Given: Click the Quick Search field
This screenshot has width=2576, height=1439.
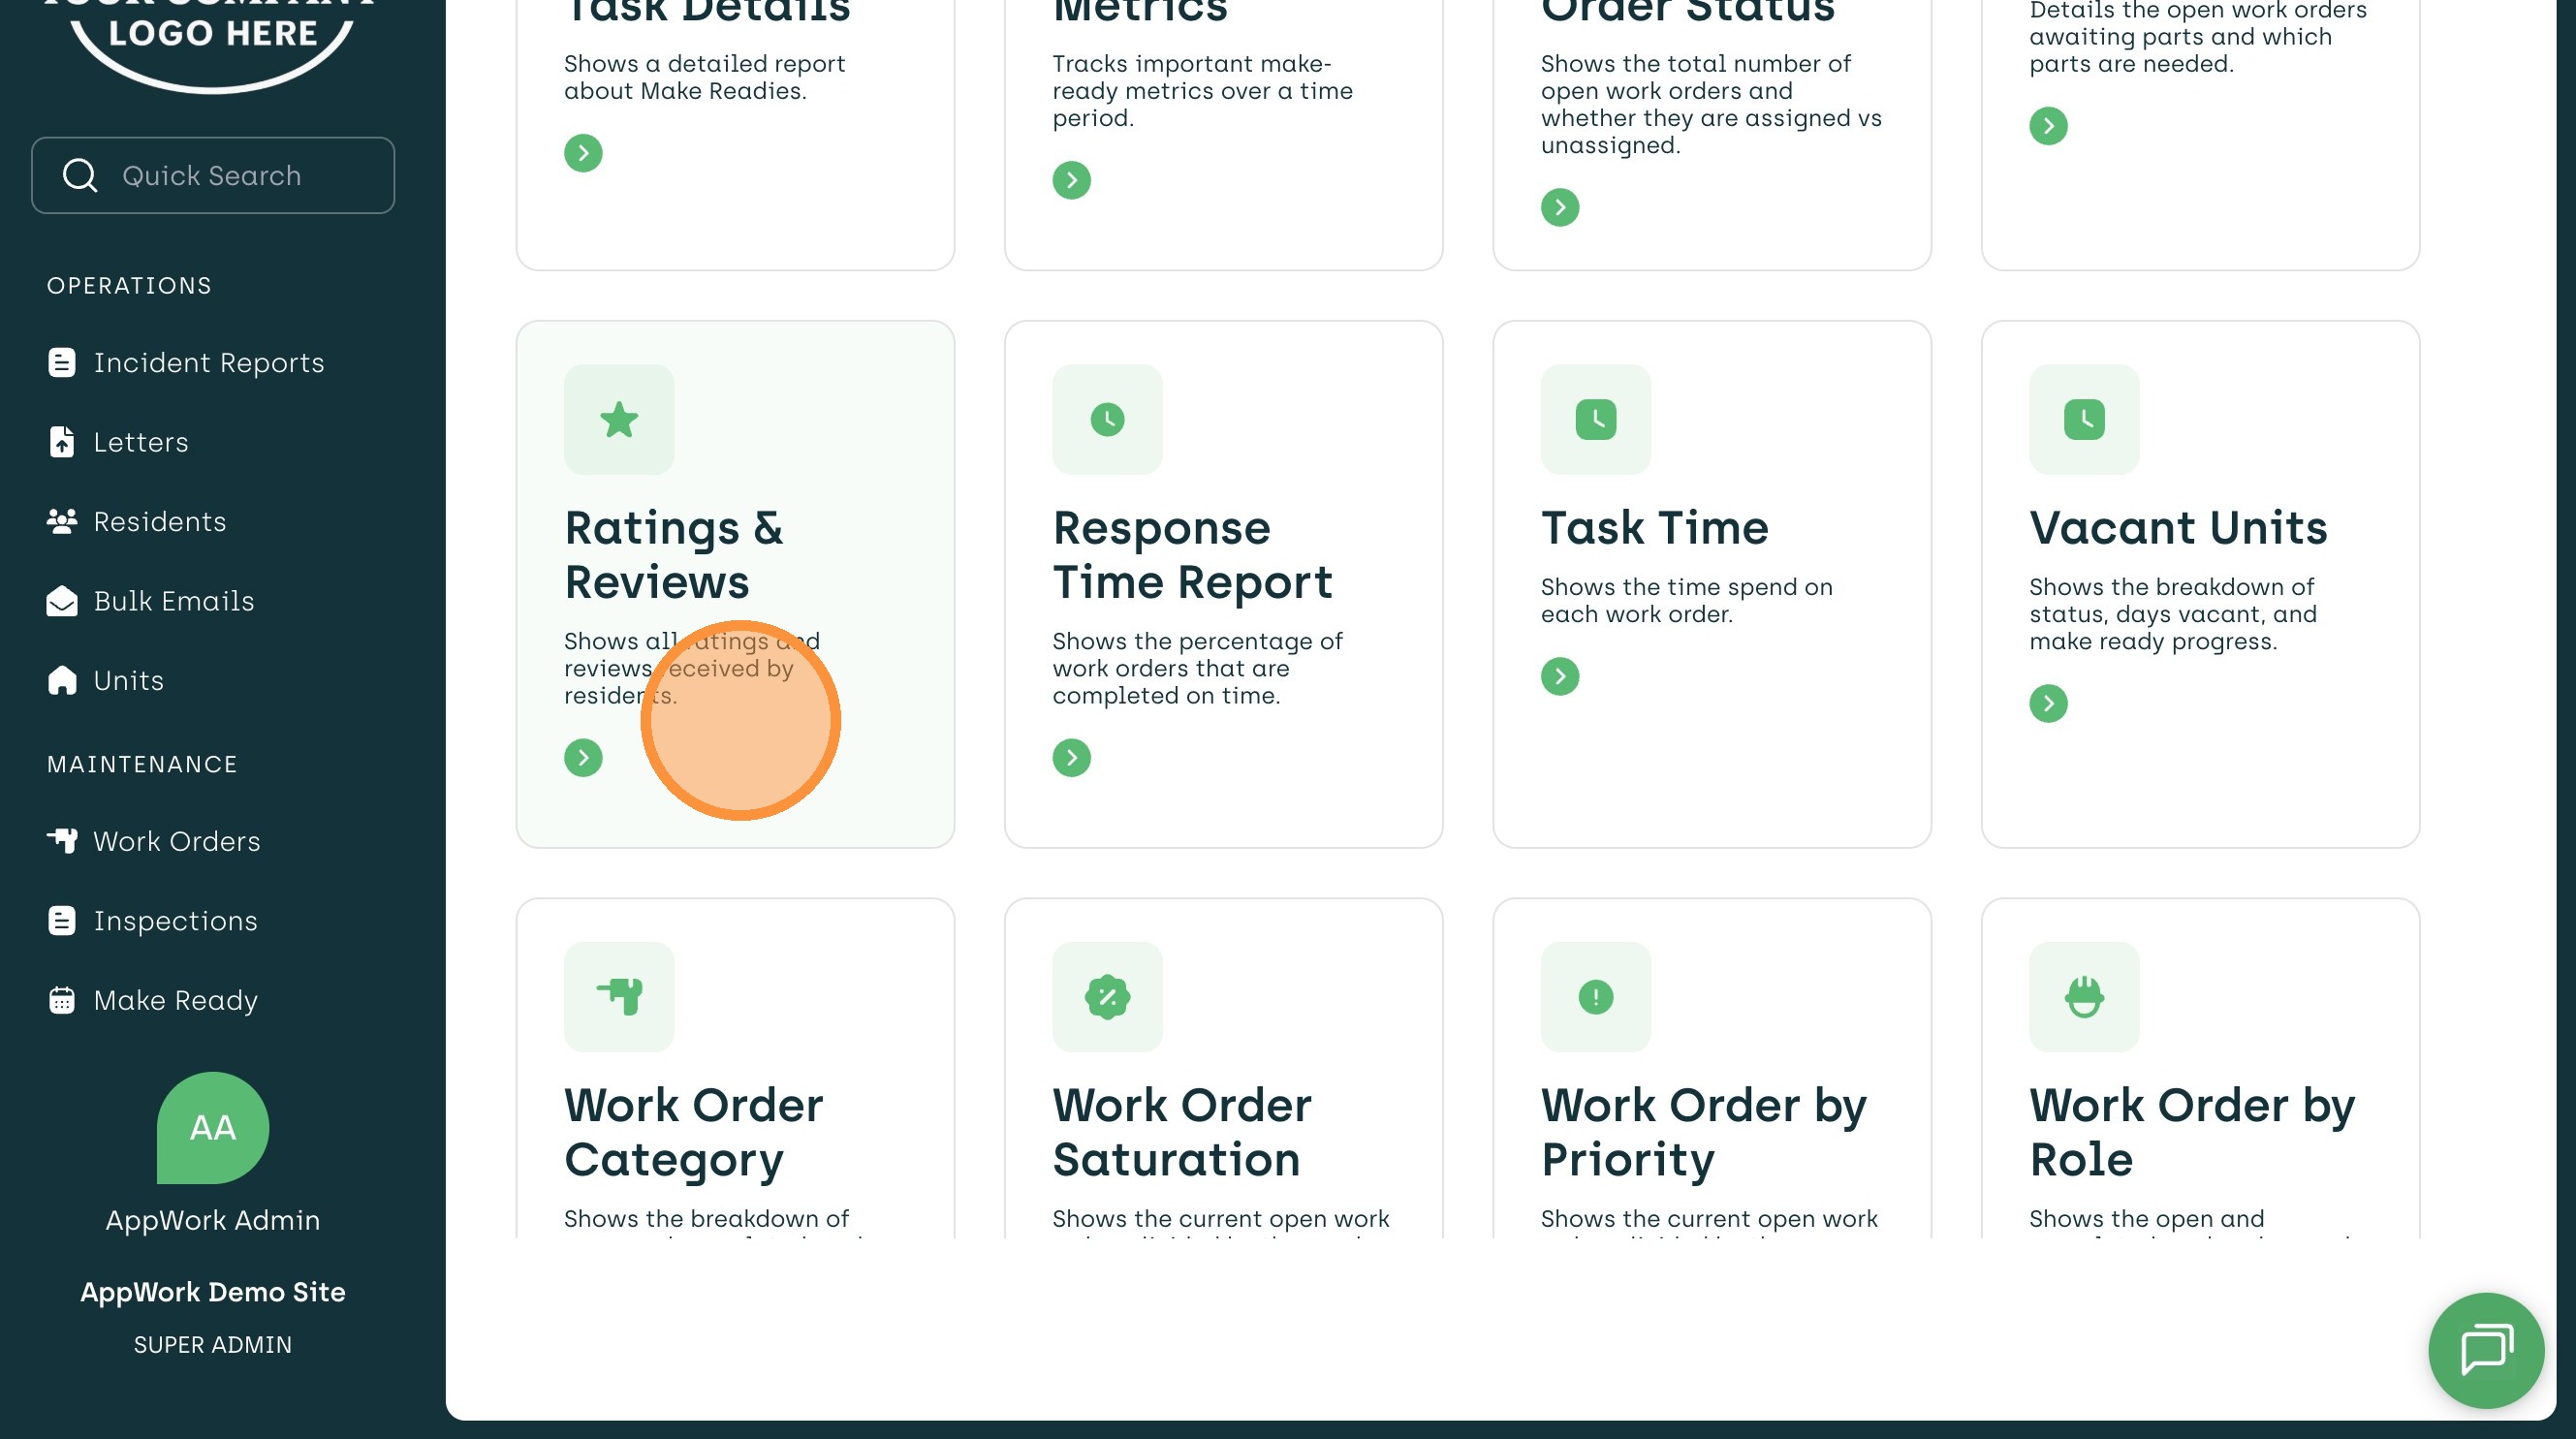Looking at the screenshot, I should tap(213, 176).
